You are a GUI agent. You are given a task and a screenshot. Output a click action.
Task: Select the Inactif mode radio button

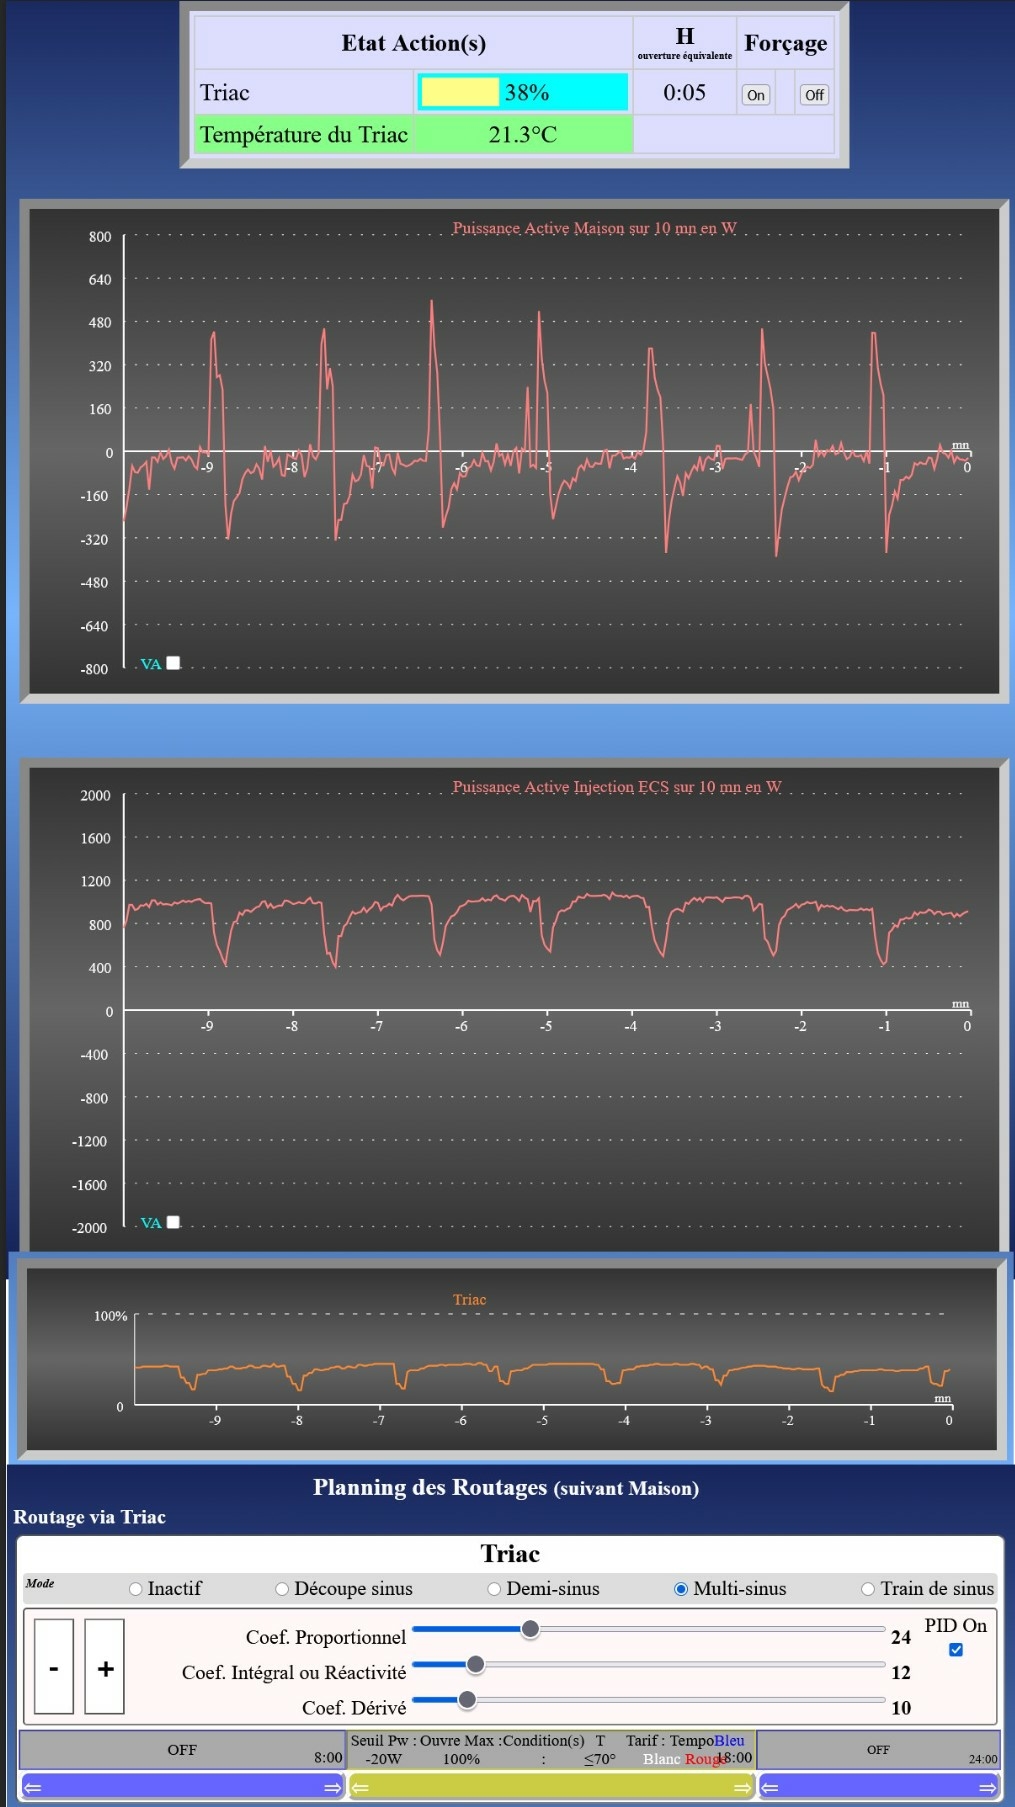136,1589
